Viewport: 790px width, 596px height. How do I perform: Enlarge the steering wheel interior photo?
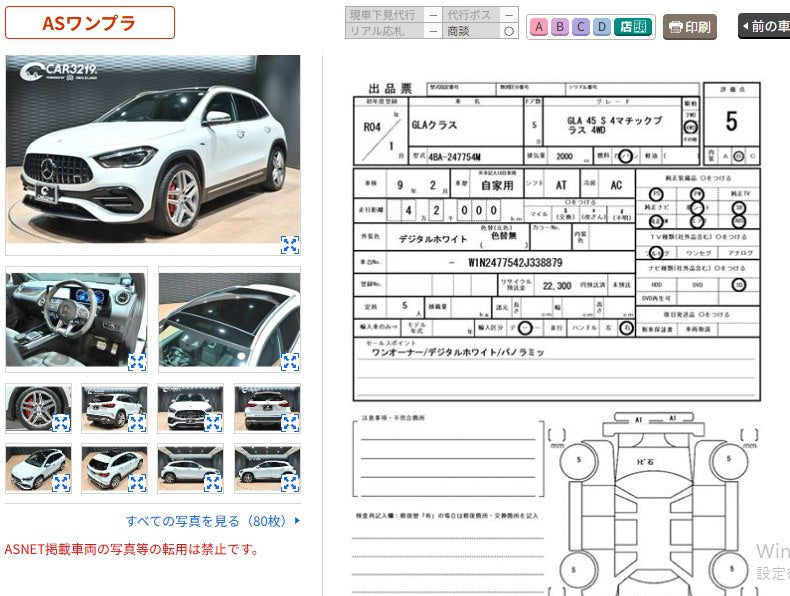tap(136, 361)
